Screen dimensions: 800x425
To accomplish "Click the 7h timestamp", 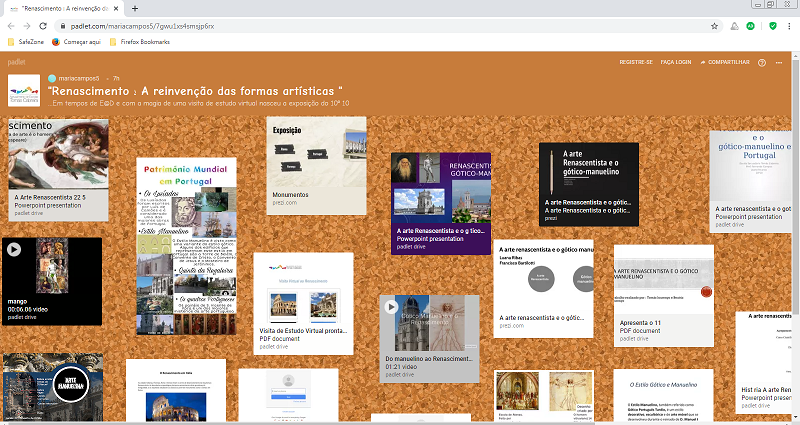I will tap(116, 79).
